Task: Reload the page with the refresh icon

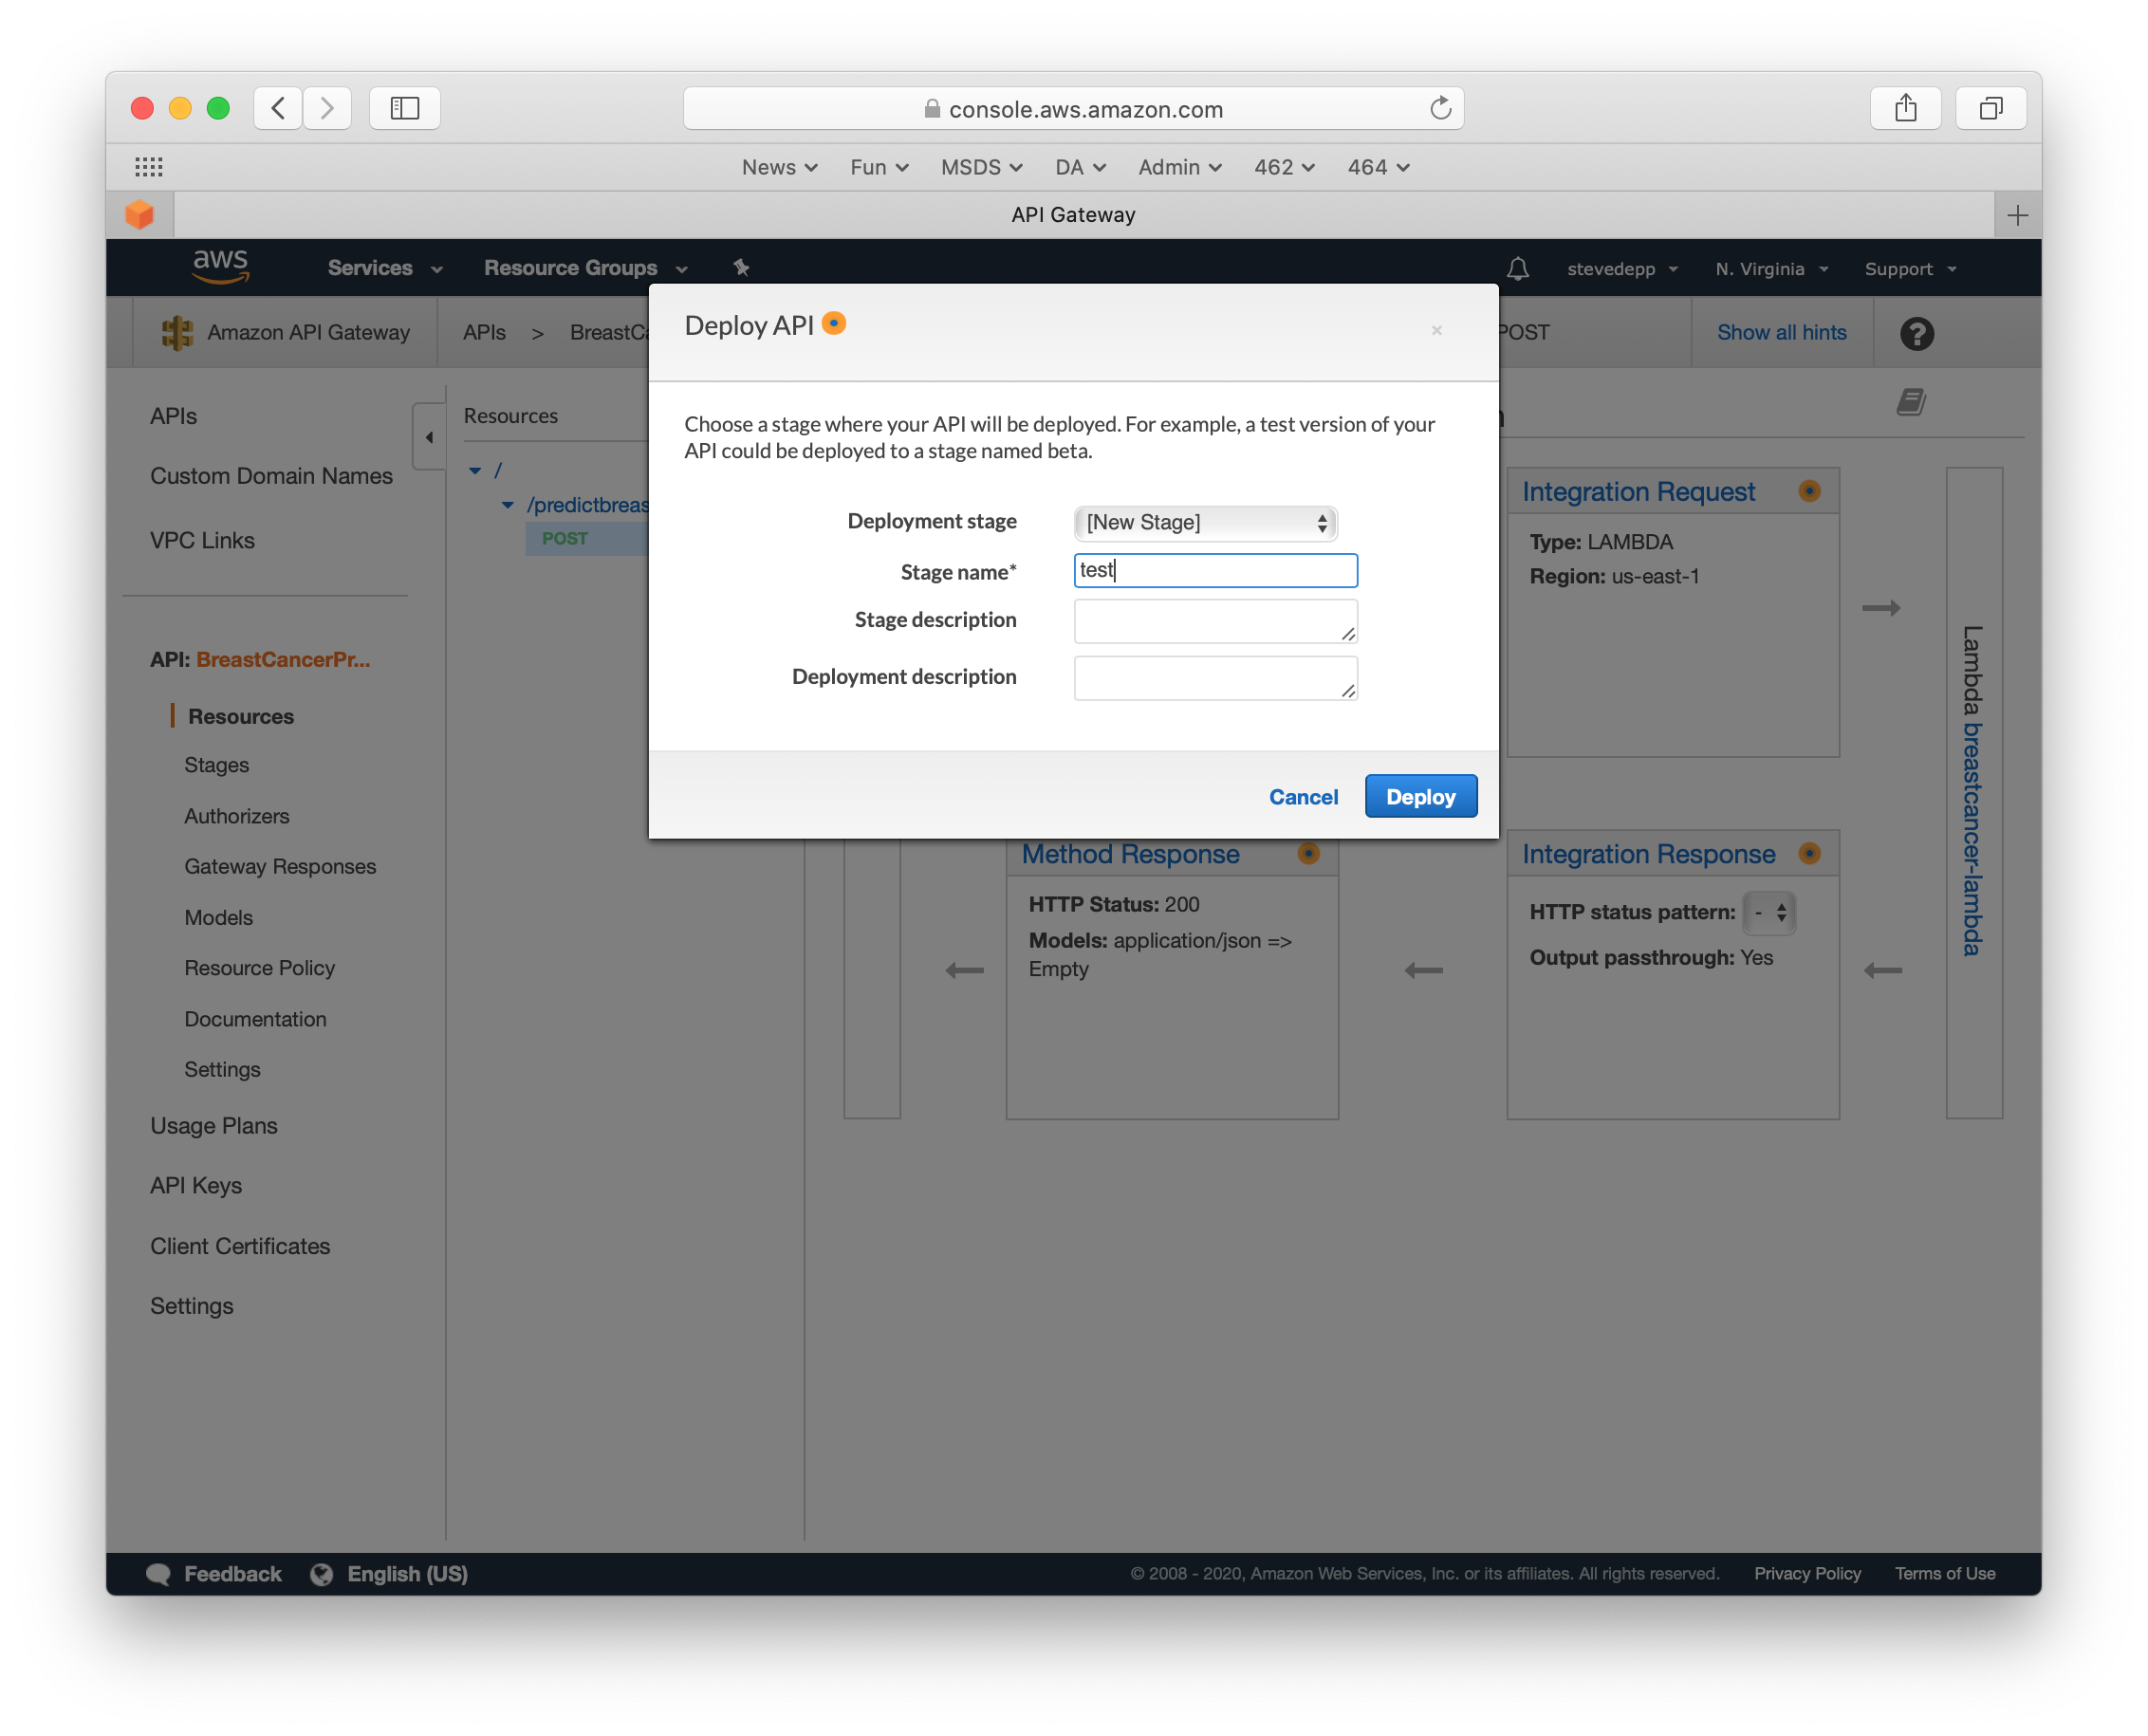Action: (1440, 108)
